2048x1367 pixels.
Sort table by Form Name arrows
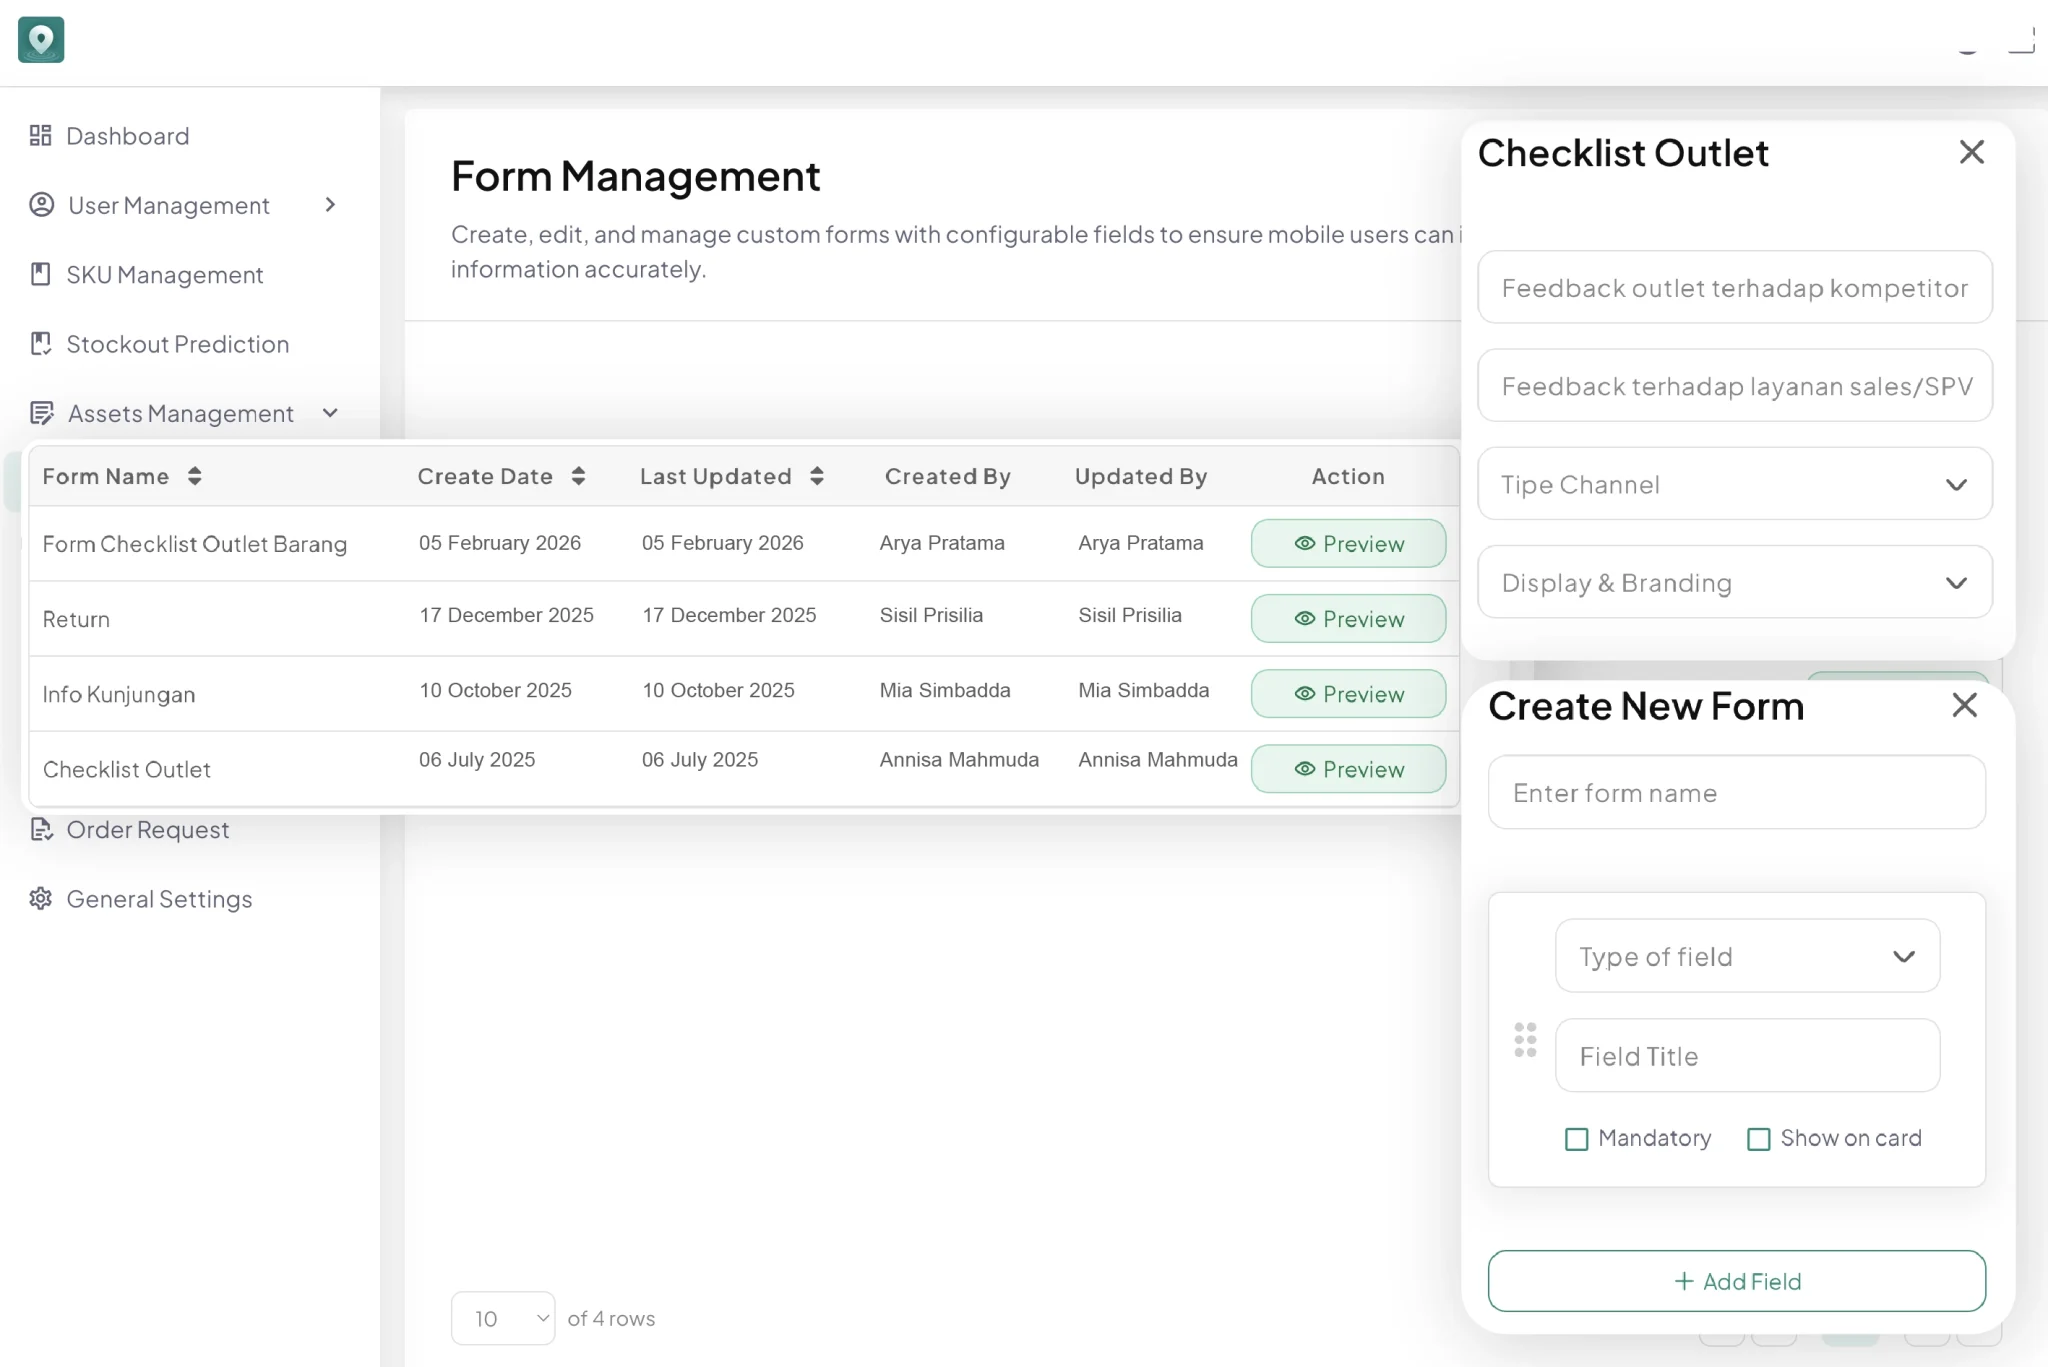[x=195, y=477]
